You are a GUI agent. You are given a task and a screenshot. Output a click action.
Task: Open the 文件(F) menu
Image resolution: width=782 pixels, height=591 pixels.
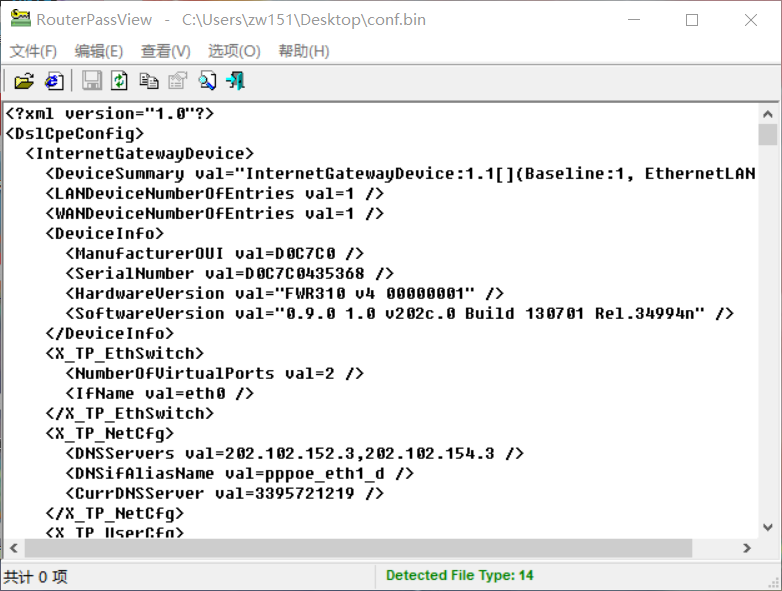pyautogui.click(x=33, y=51)
